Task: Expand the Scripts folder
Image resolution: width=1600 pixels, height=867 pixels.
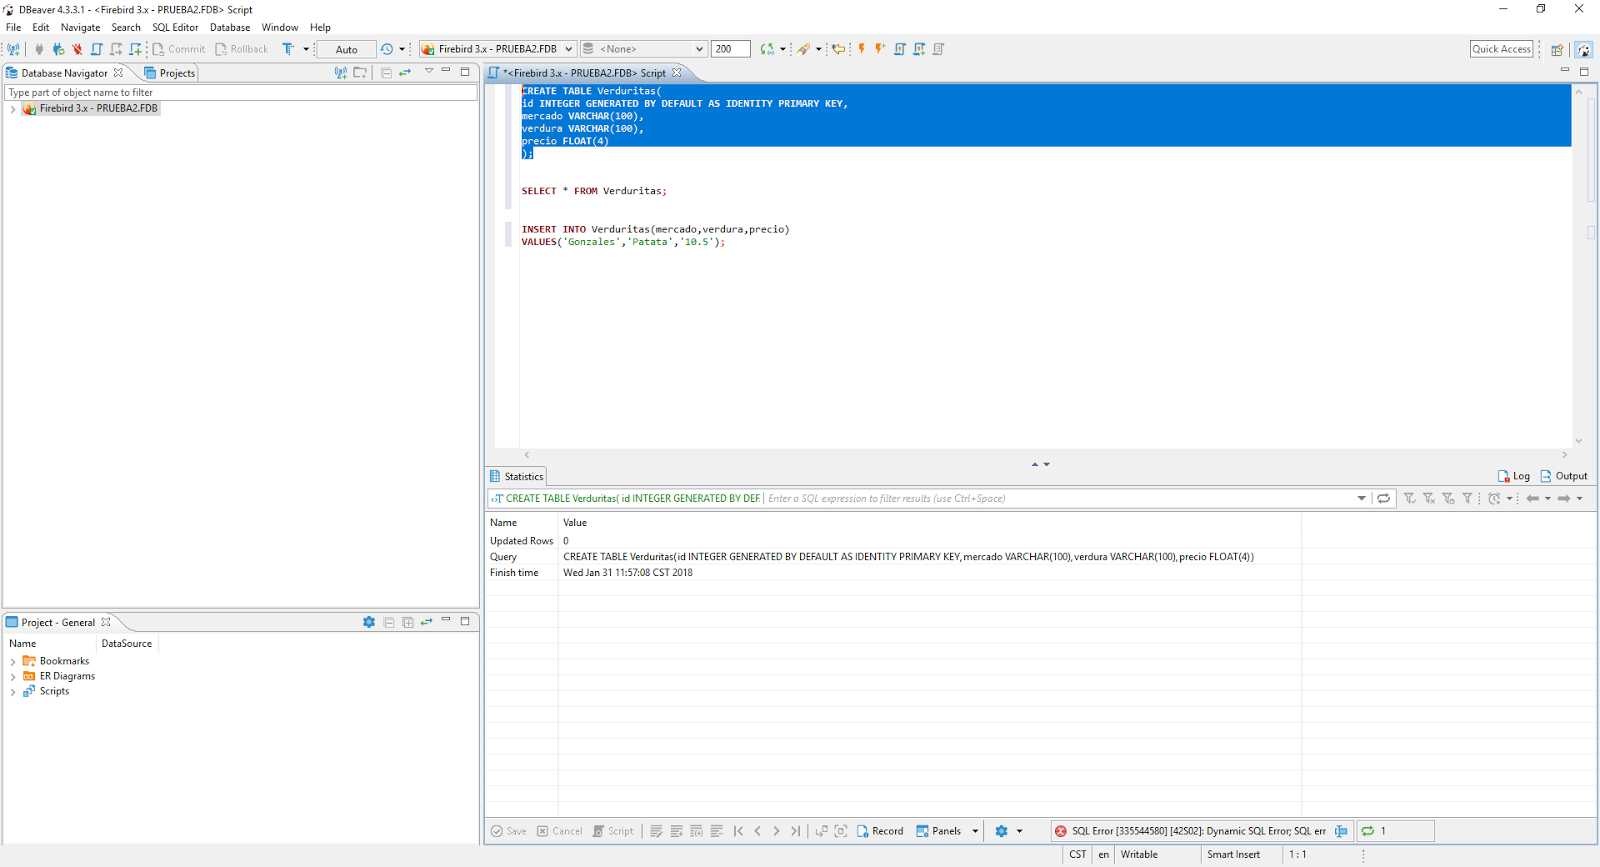Action: pyautogui.click(x=13, y=692)
